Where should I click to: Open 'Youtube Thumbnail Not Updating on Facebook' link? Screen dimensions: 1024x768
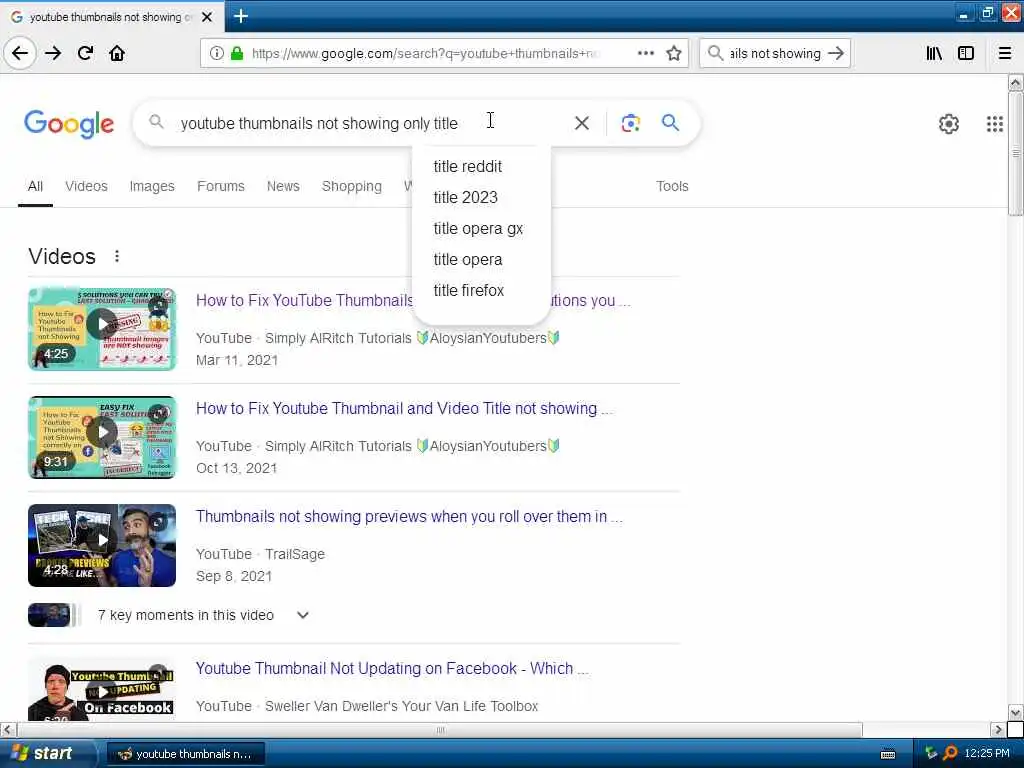pos(392,669)
